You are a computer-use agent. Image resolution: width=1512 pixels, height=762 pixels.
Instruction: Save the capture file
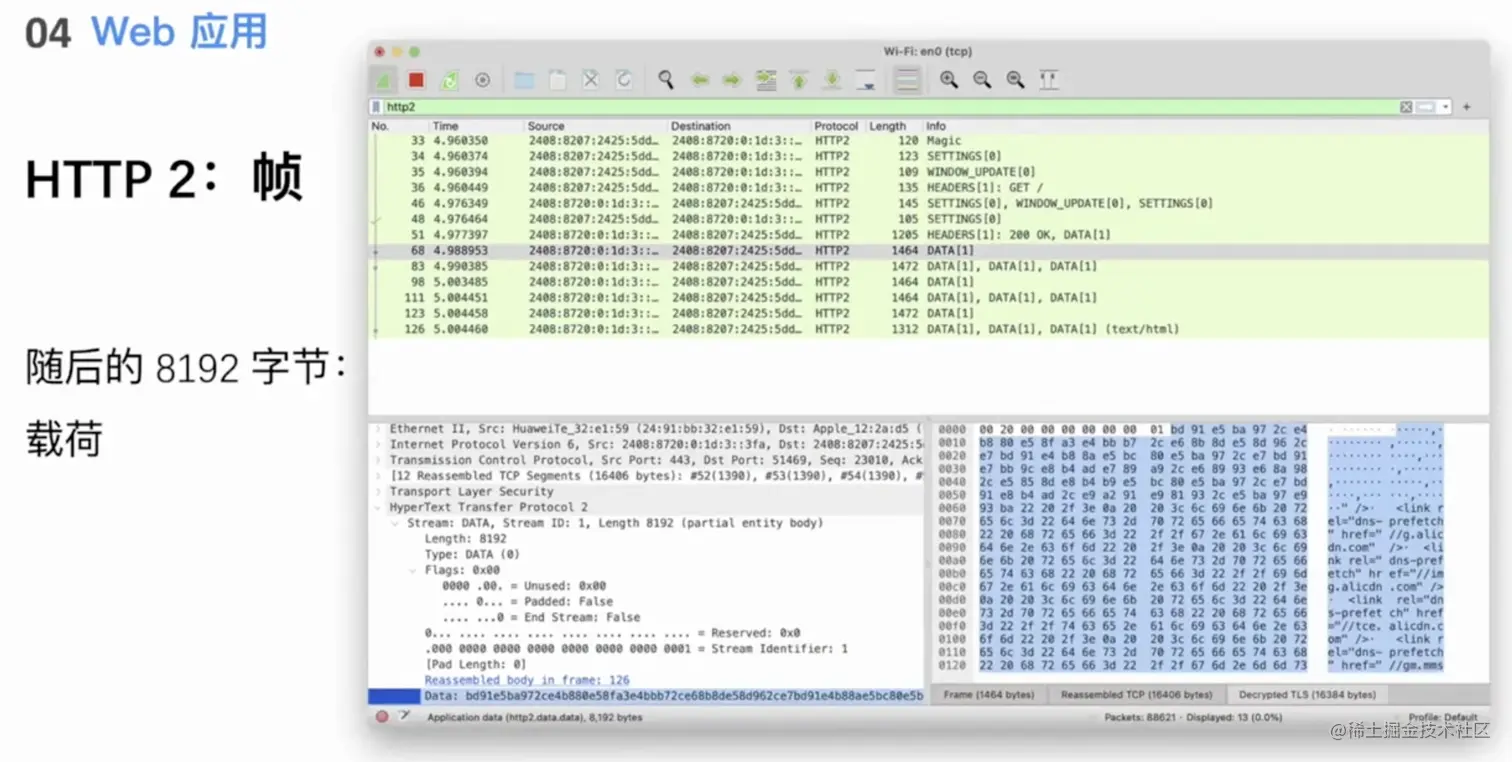pyautogui.click(x=557, y=80)
